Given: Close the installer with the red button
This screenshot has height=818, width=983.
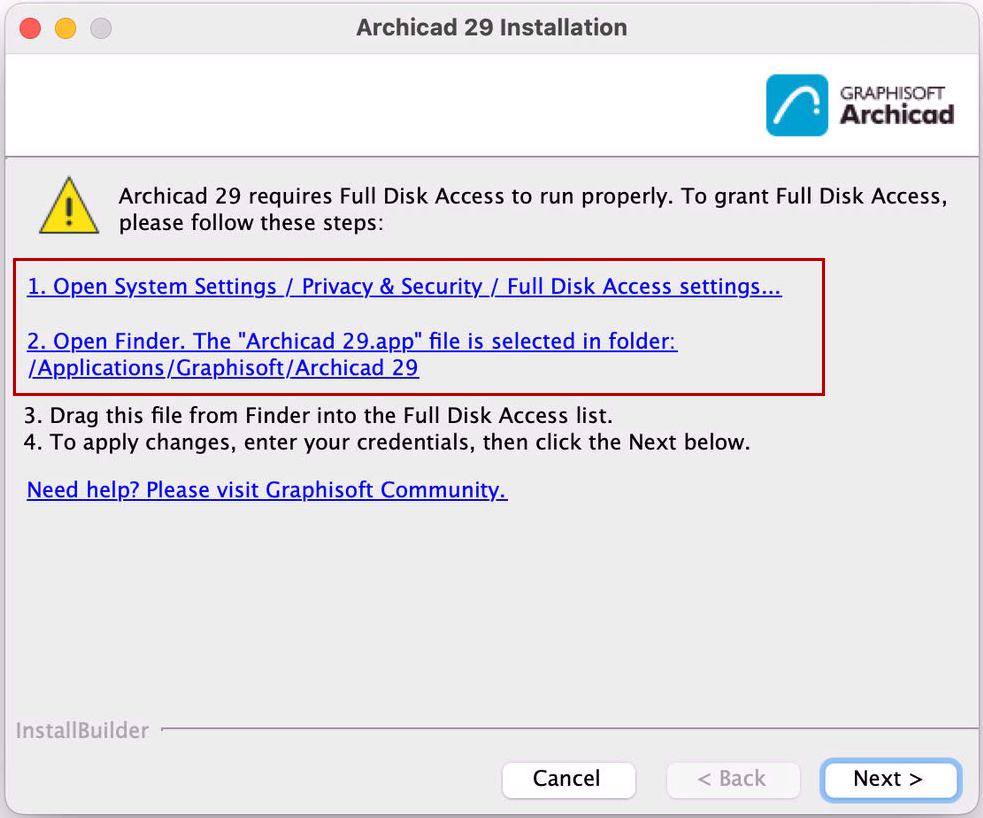Looking at the screenshot, I should 30,28.
